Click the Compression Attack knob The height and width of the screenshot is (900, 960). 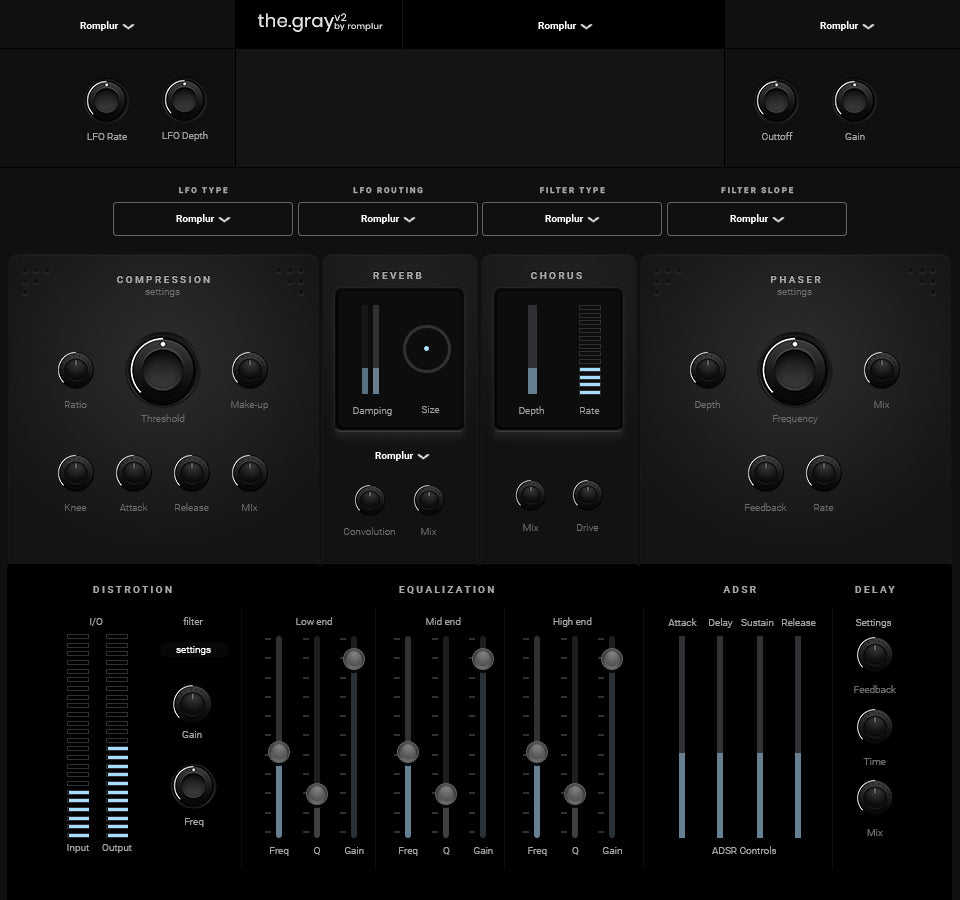point(133,473)
